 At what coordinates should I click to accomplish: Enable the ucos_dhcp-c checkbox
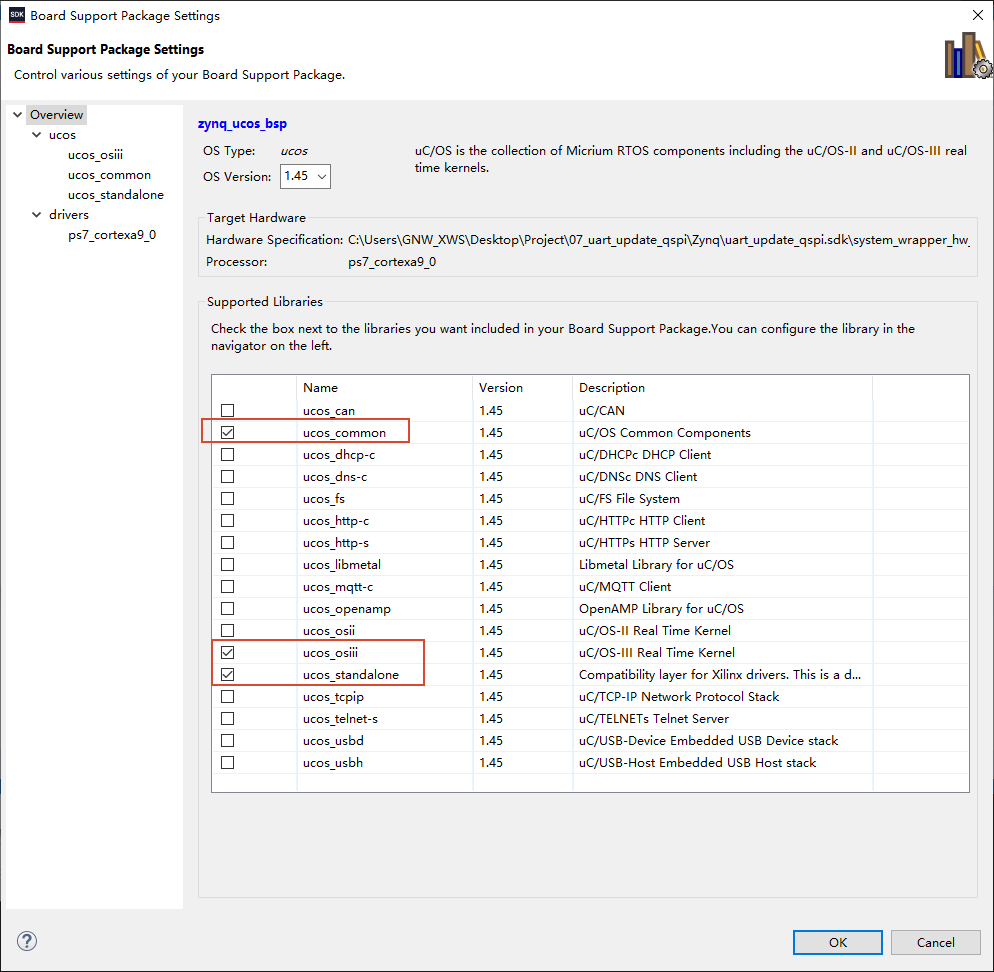pos(228,455)
